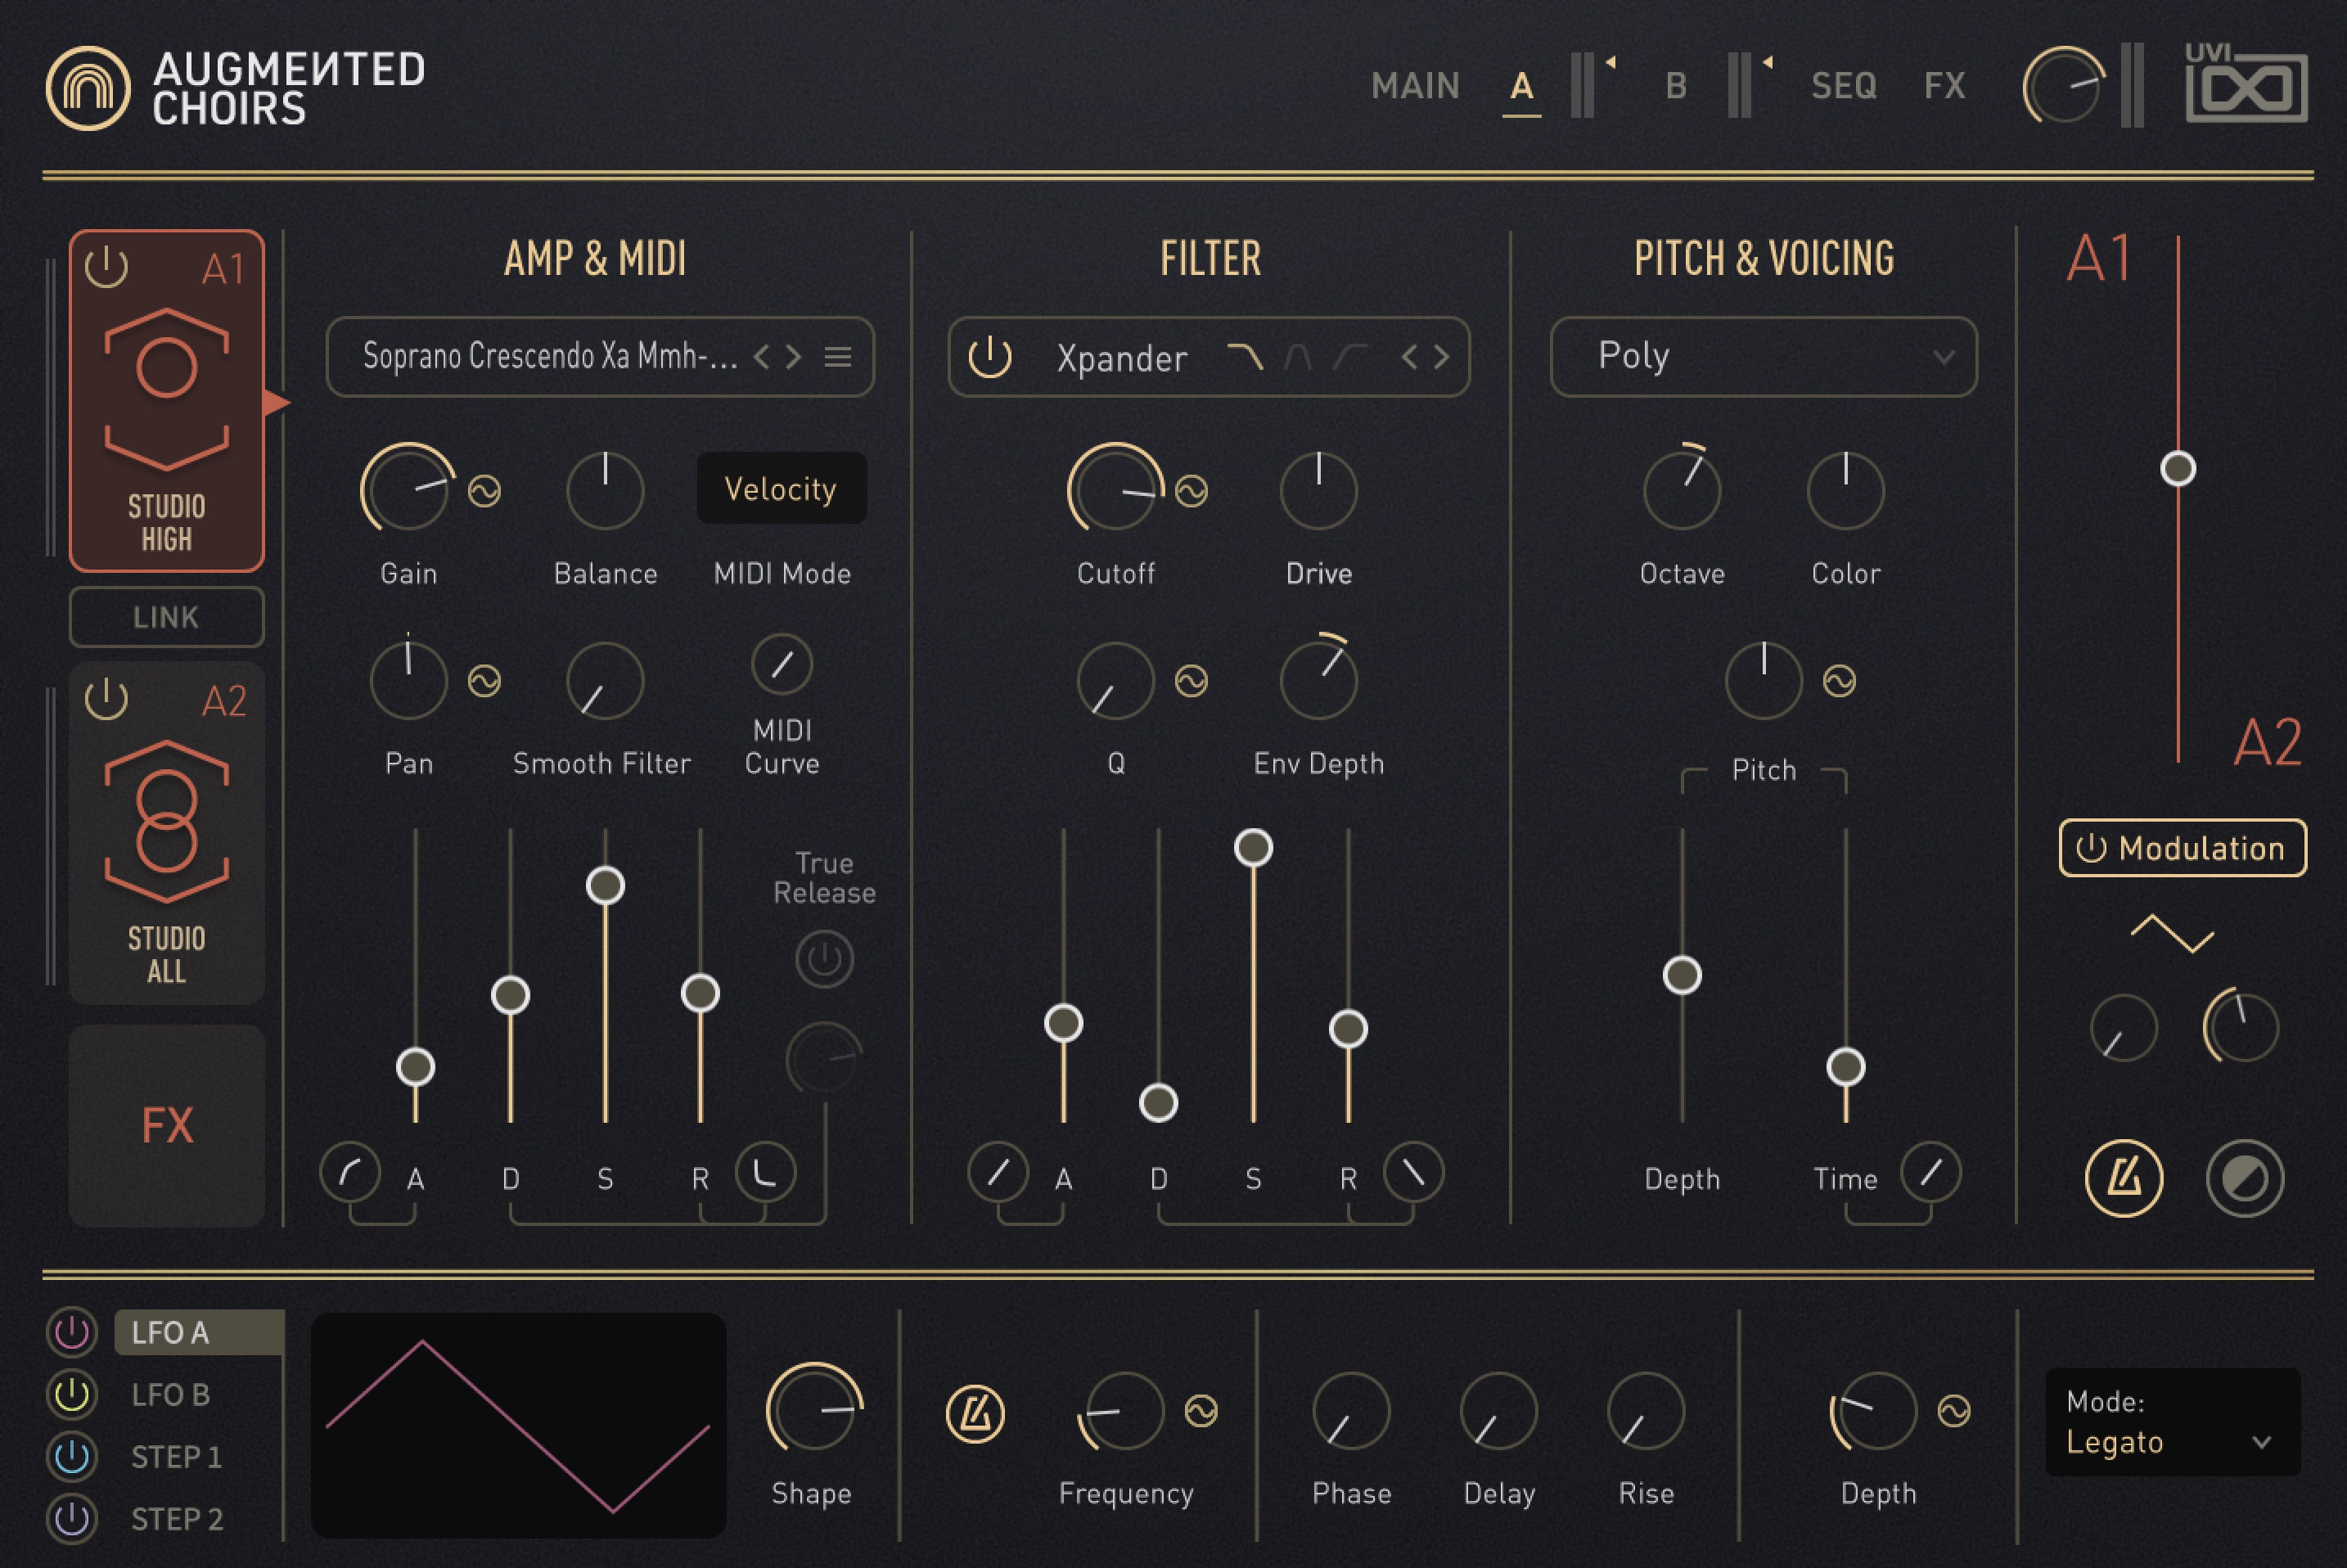Select next filter type arrow
The image size is (2347, 1568).
point(1441,357)
